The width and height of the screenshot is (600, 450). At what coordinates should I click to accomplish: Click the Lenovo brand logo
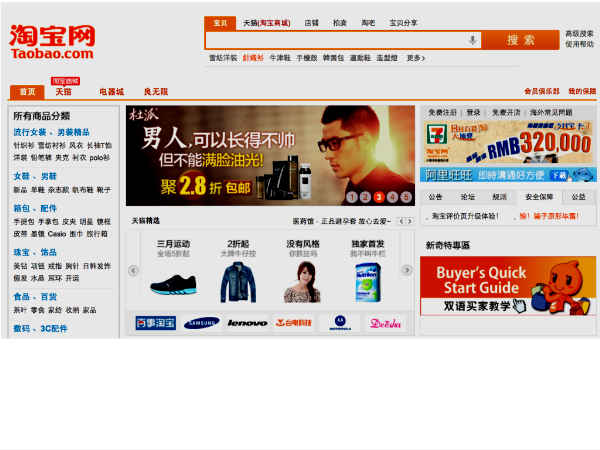[248, 323]
